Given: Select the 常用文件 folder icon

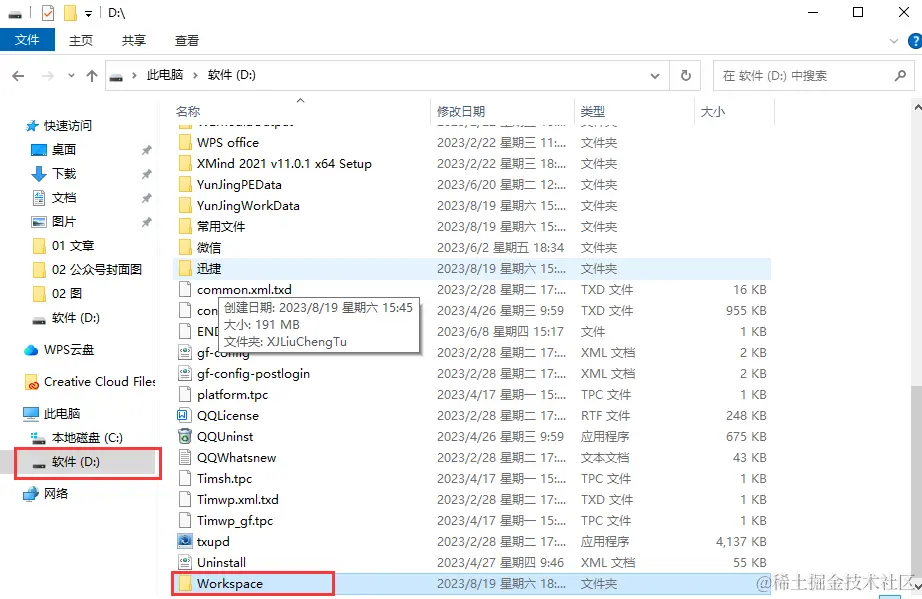Looking at the screenshot, I should (x=185, y=227).
